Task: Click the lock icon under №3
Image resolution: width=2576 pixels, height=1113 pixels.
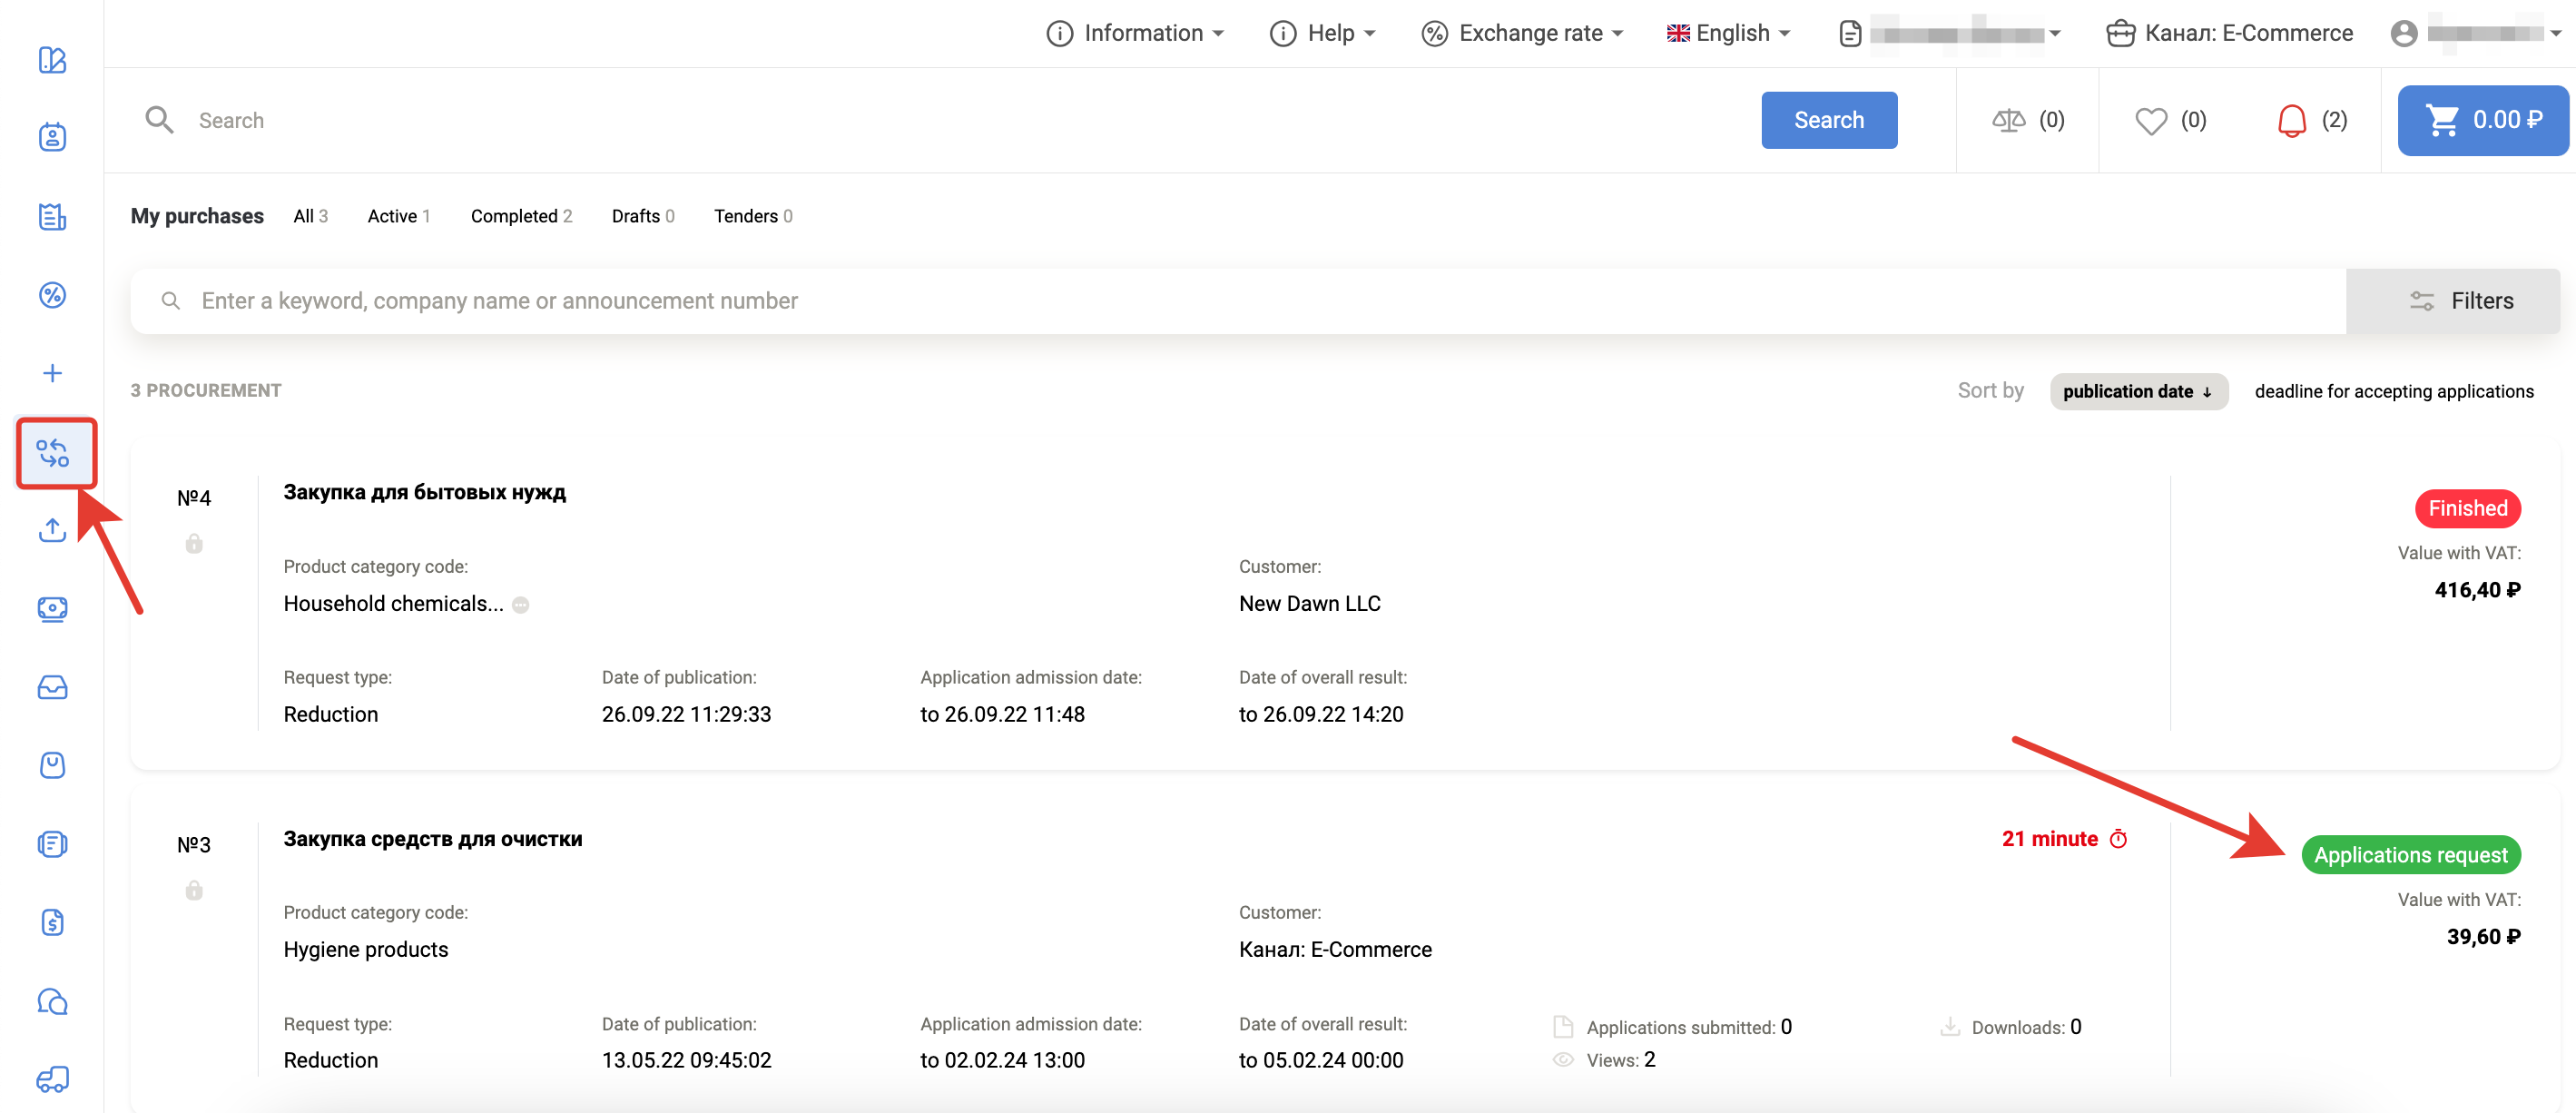Action: click(194, 889)
